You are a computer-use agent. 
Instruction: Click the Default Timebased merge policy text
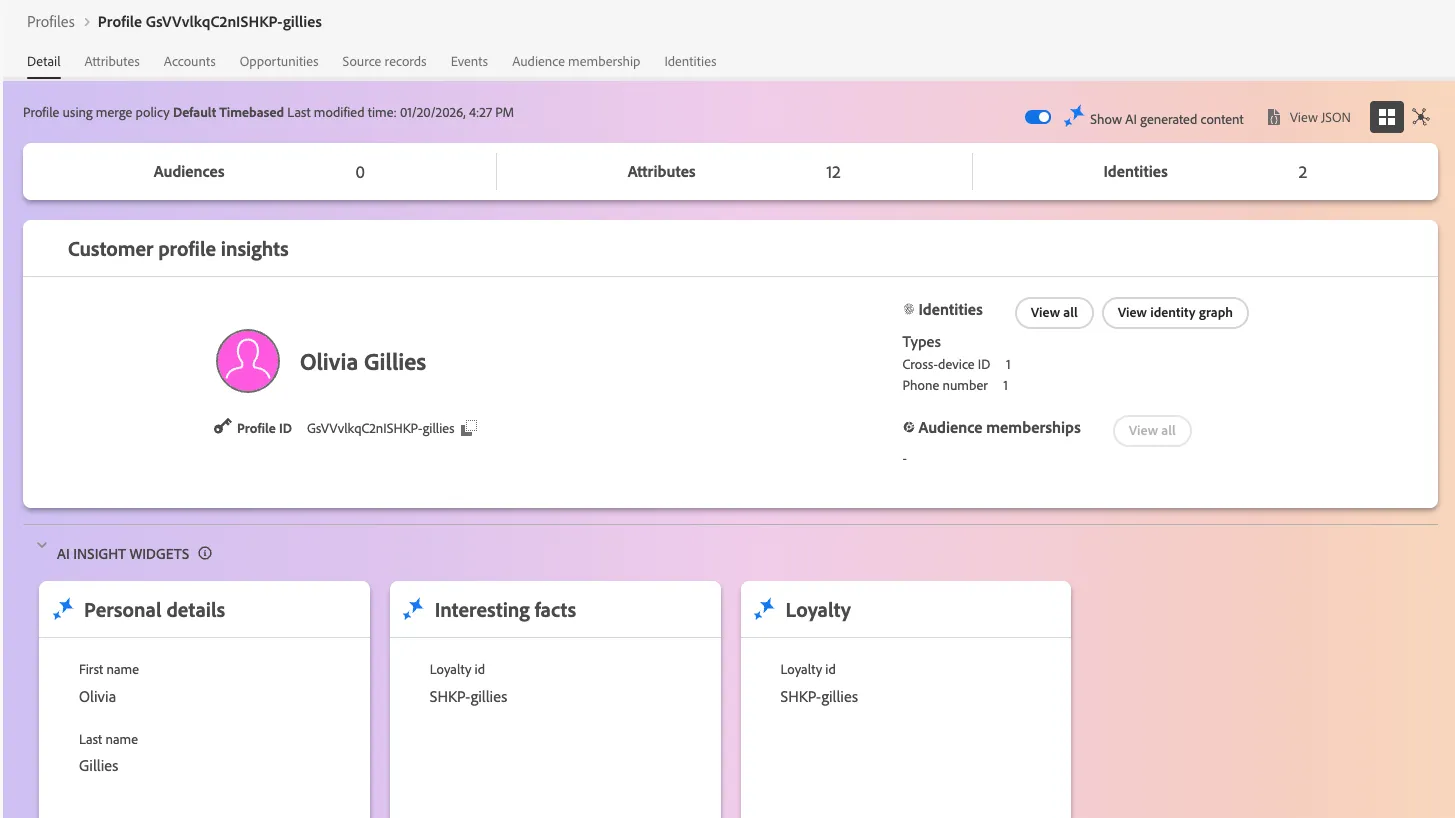point(229,113)
